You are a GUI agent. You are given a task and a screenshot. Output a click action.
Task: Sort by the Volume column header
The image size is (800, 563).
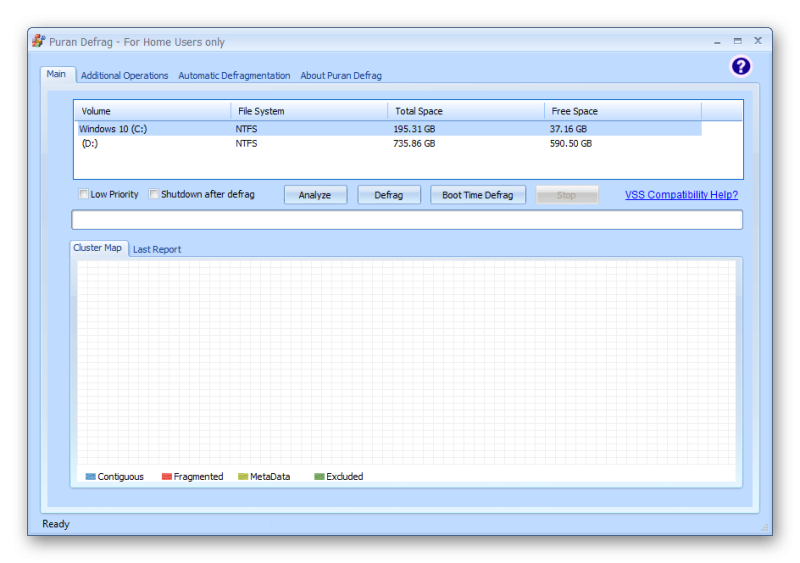point(153,111)
